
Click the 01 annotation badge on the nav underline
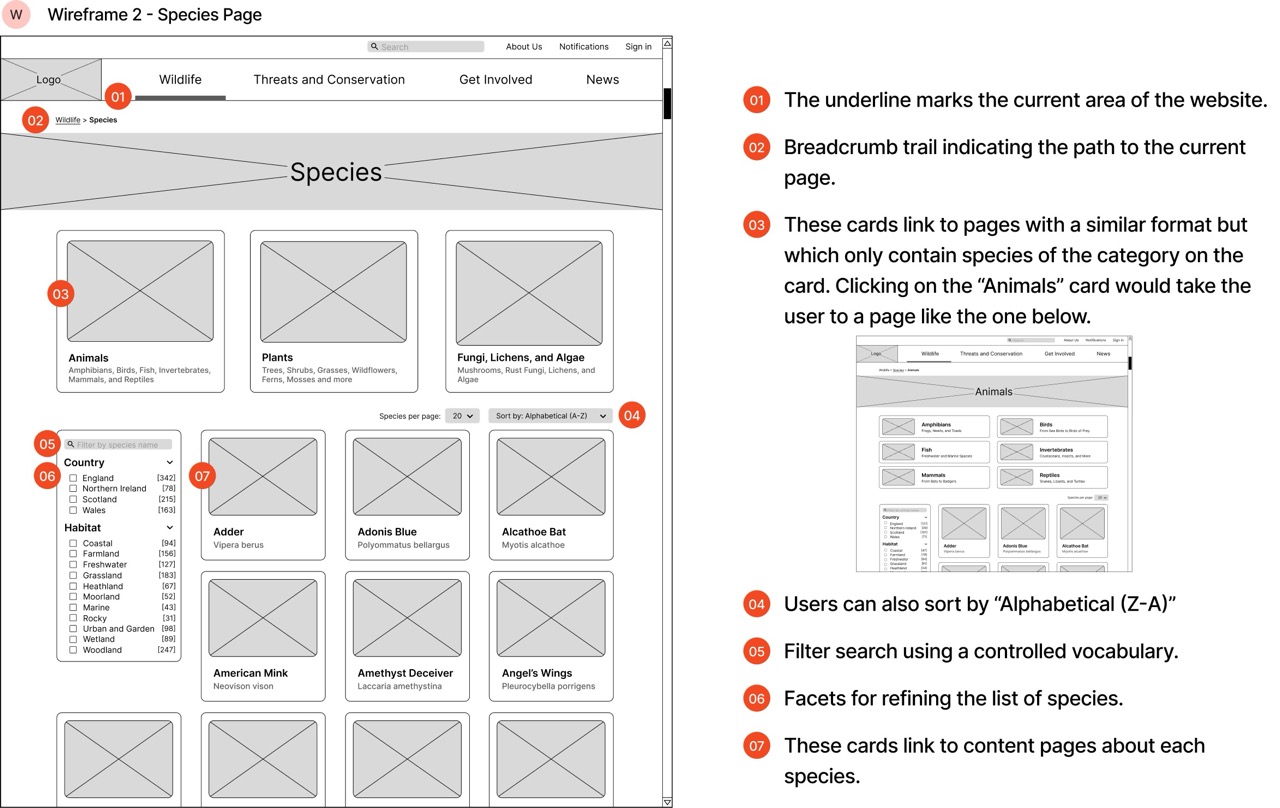(x=118, y=96)
